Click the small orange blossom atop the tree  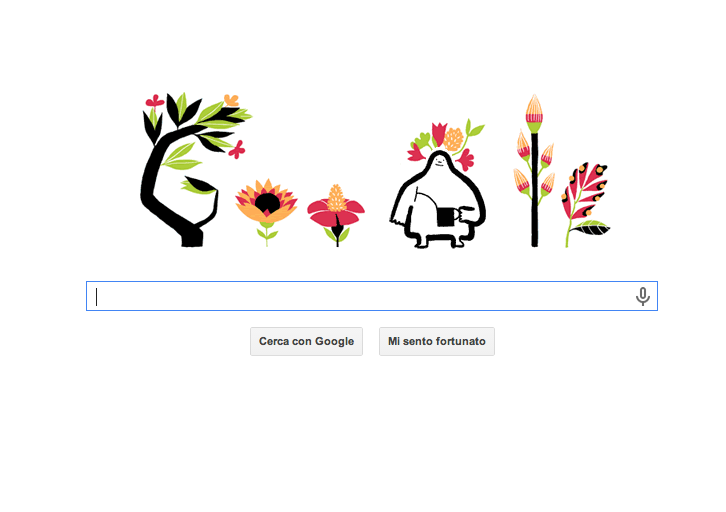231,100
